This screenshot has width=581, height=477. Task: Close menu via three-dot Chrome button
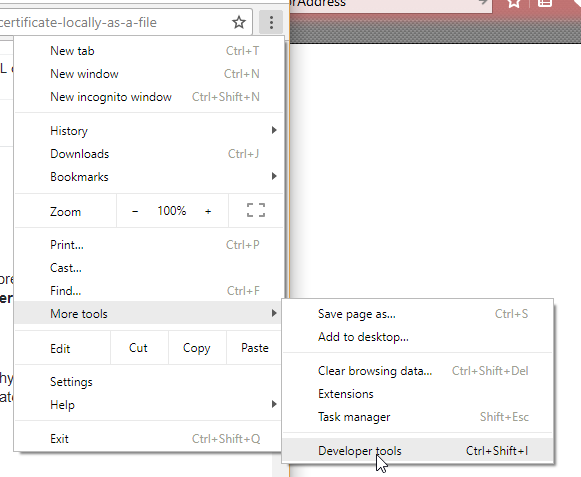pos(271,23)
